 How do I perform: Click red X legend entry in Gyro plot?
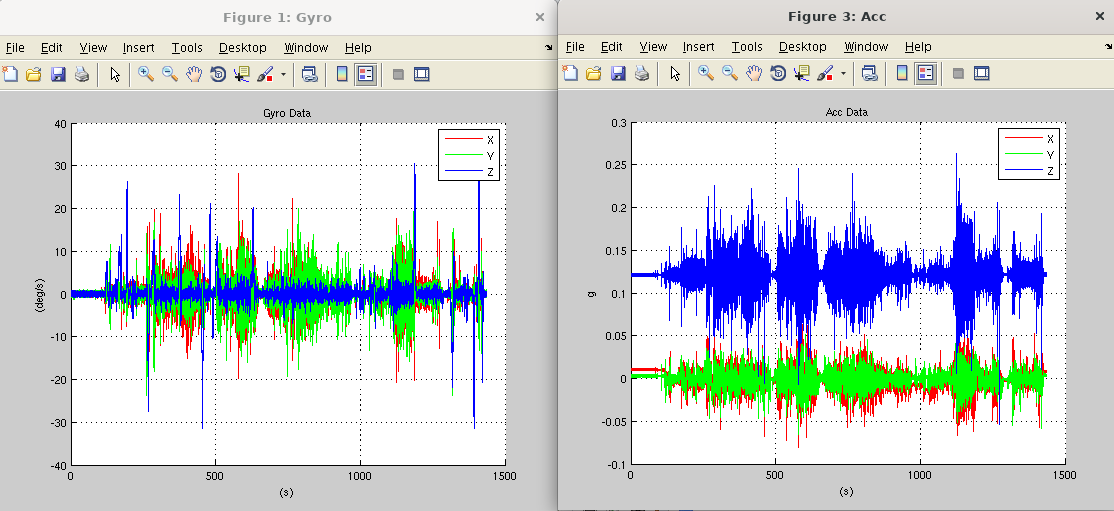click(469, 140)
